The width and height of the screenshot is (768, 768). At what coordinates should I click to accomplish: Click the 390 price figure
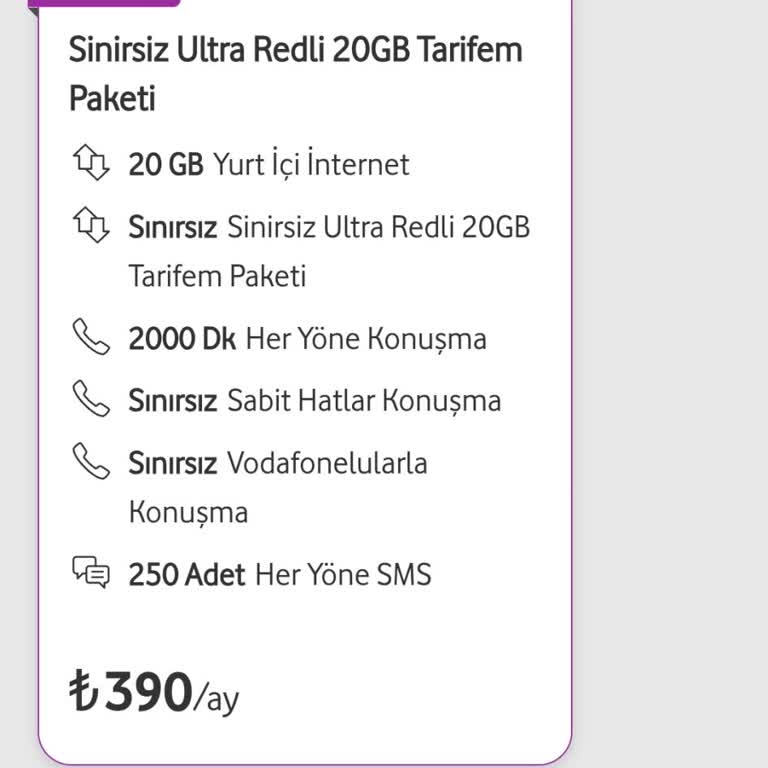[x=148, y=691]
